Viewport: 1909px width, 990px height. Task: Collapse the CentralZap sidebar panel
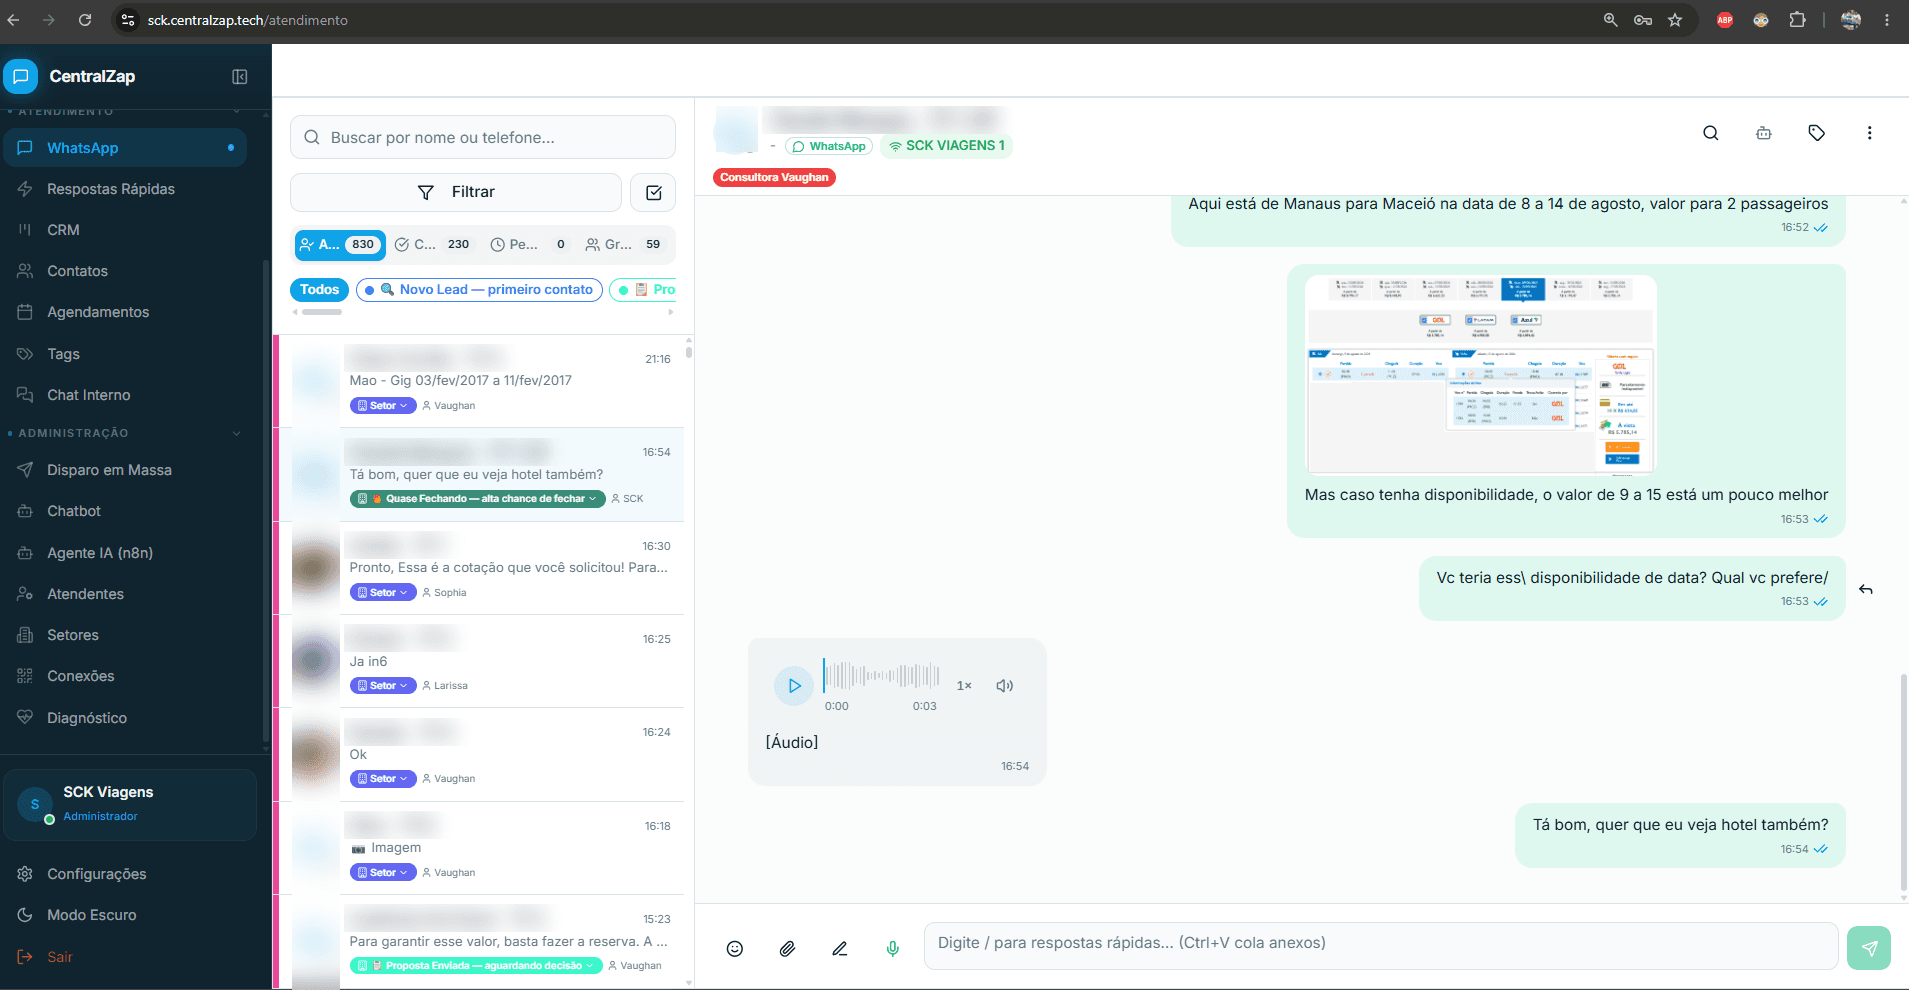coord(240,77)
